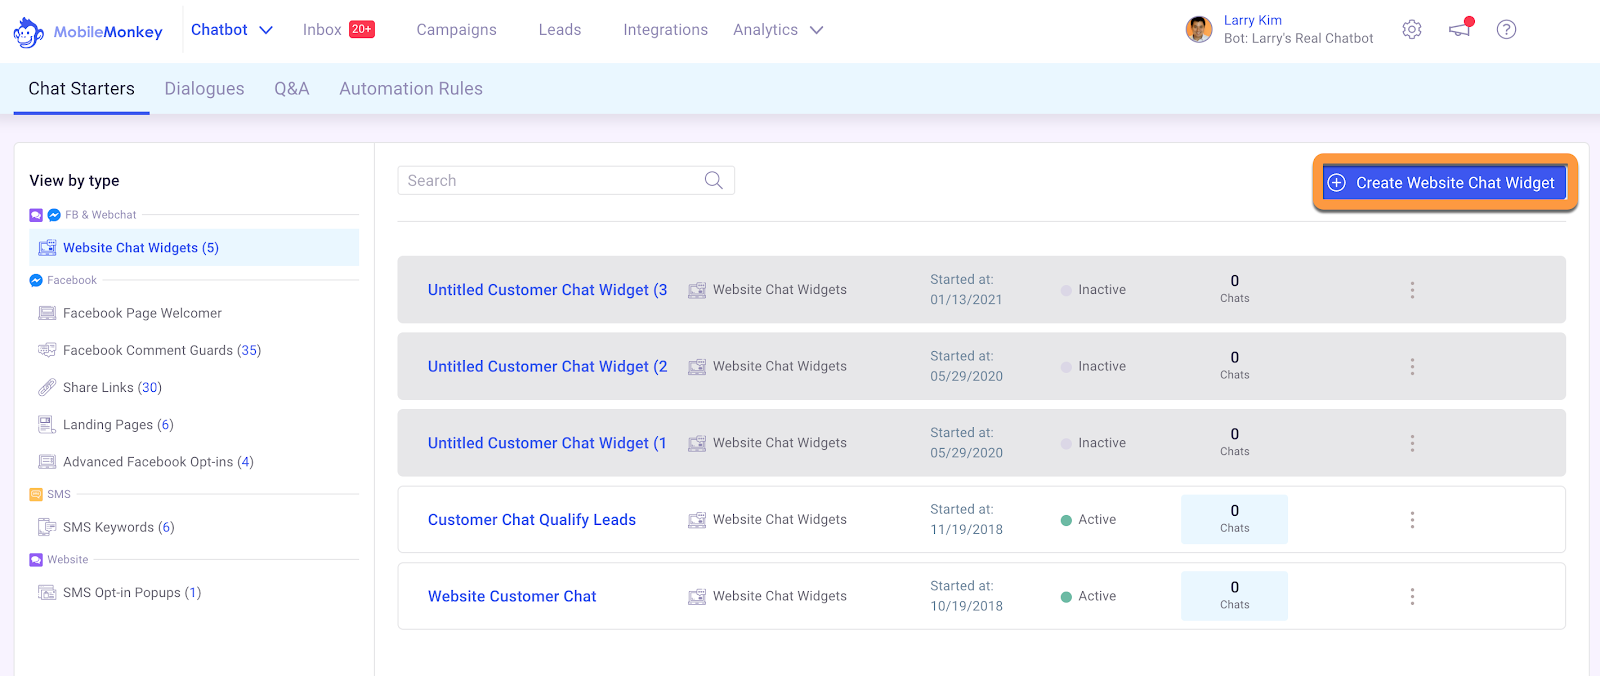Open more options for Untitled Customer Chat Widget (3
Viewport: 1600px width, 676px height.
point(1412,290)
